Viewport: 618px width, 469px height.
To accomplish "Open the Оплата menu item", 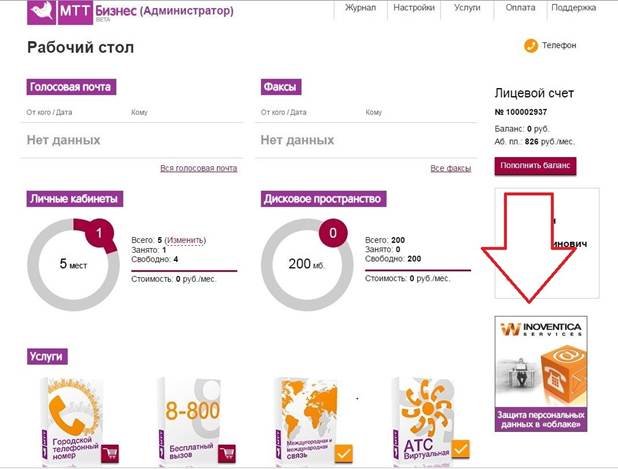I will click(x=518, y=8).
